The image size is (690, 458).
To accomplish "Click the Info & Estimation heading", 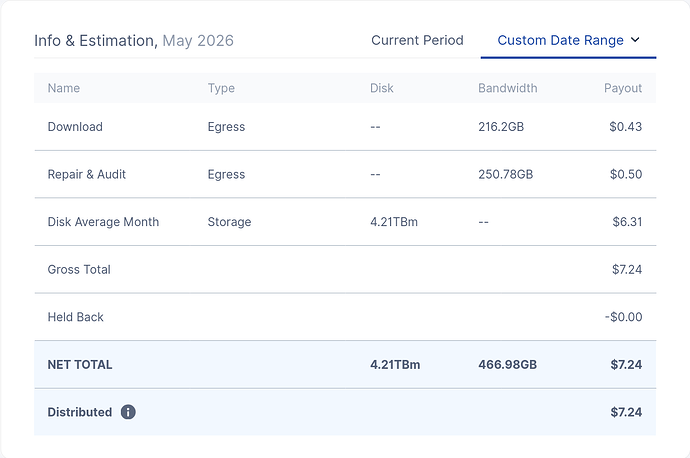I will (x=96, y=40).
